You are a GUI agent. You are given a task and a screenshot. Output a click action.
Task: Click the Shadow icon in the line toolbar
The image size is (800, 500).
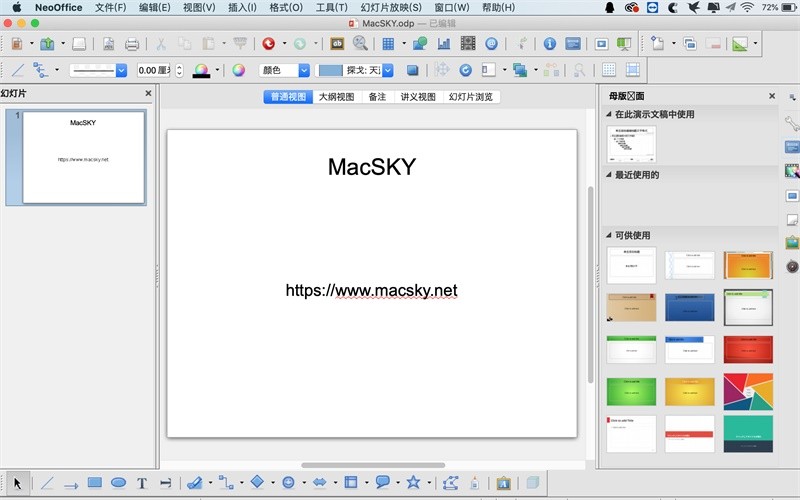[413, 70]
